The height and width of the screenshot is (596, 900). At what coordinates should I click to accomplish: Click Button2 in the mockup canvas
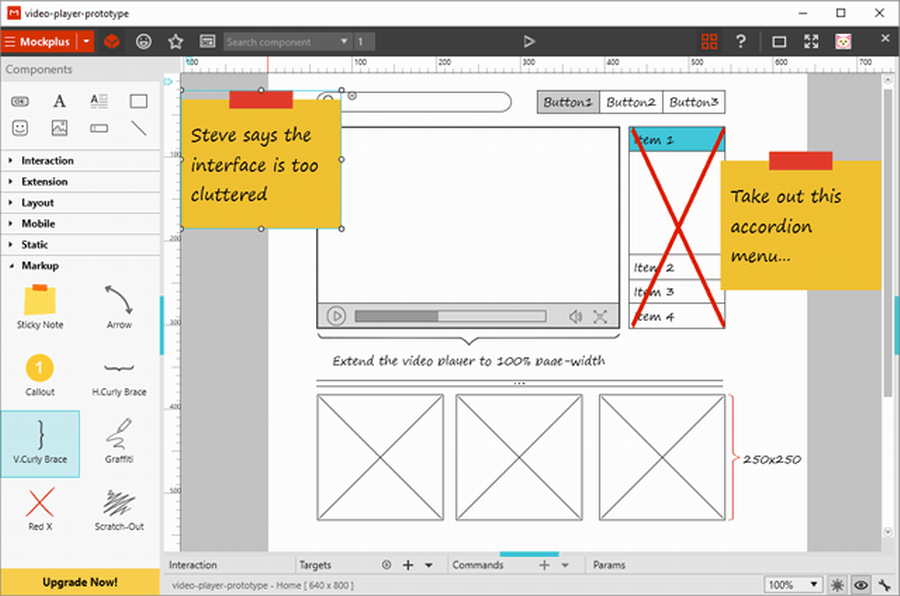pos(631,102)
